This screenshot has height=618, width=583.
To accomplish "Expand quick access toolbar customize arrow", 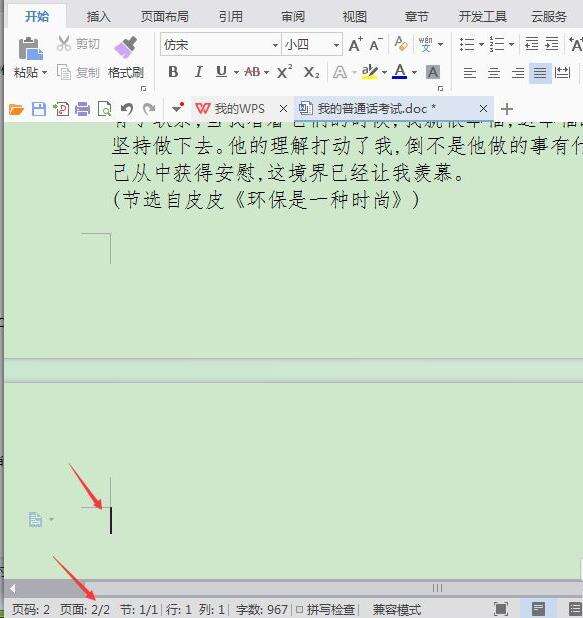I will [x=177, y=107].
